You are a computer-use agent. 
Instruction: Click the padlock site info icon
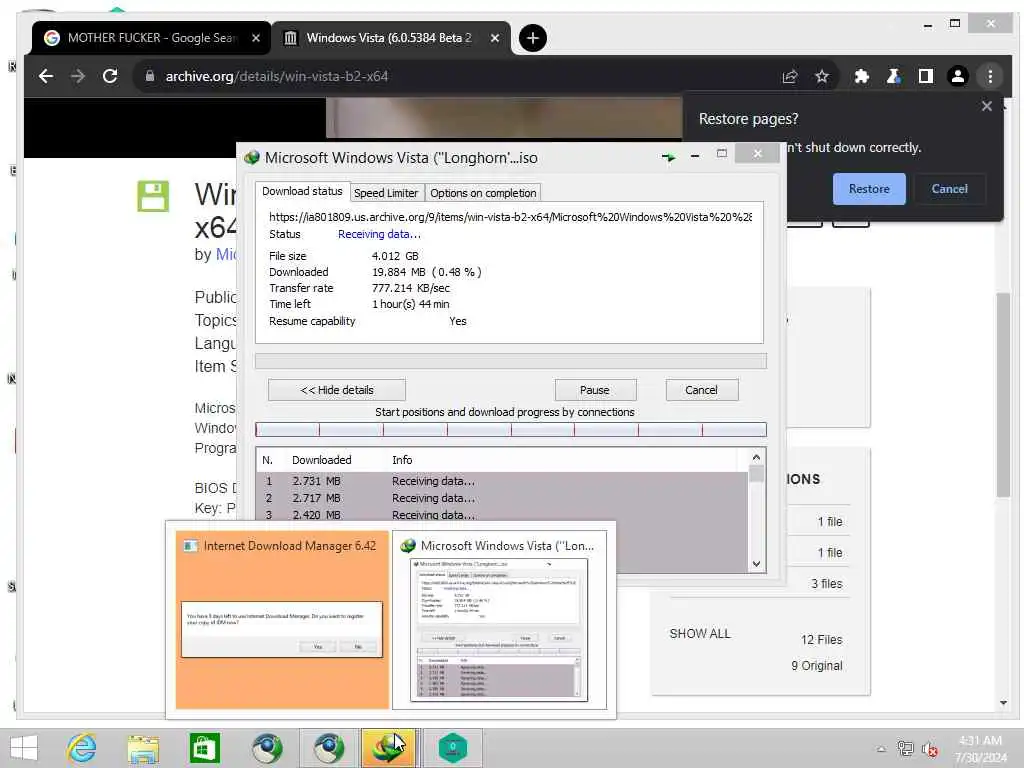click(150, 76)
